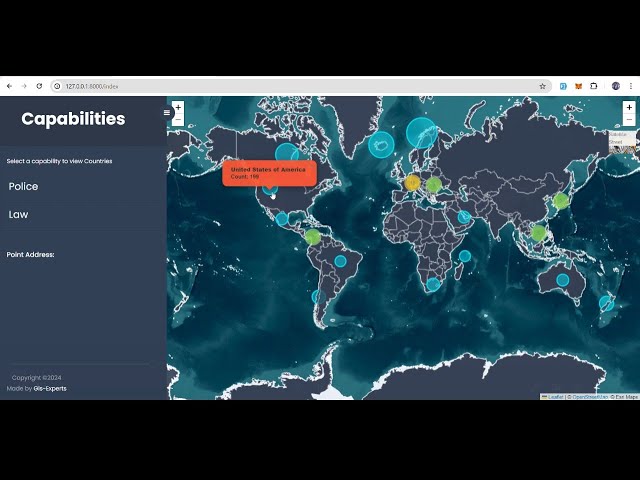Viewport: 640px width, 480px height.
Task: Reload the page
Action: (x=39, y=86)
